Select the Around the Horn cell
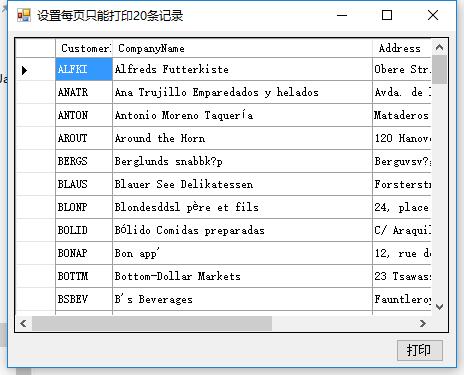 (x=242, y=138)
